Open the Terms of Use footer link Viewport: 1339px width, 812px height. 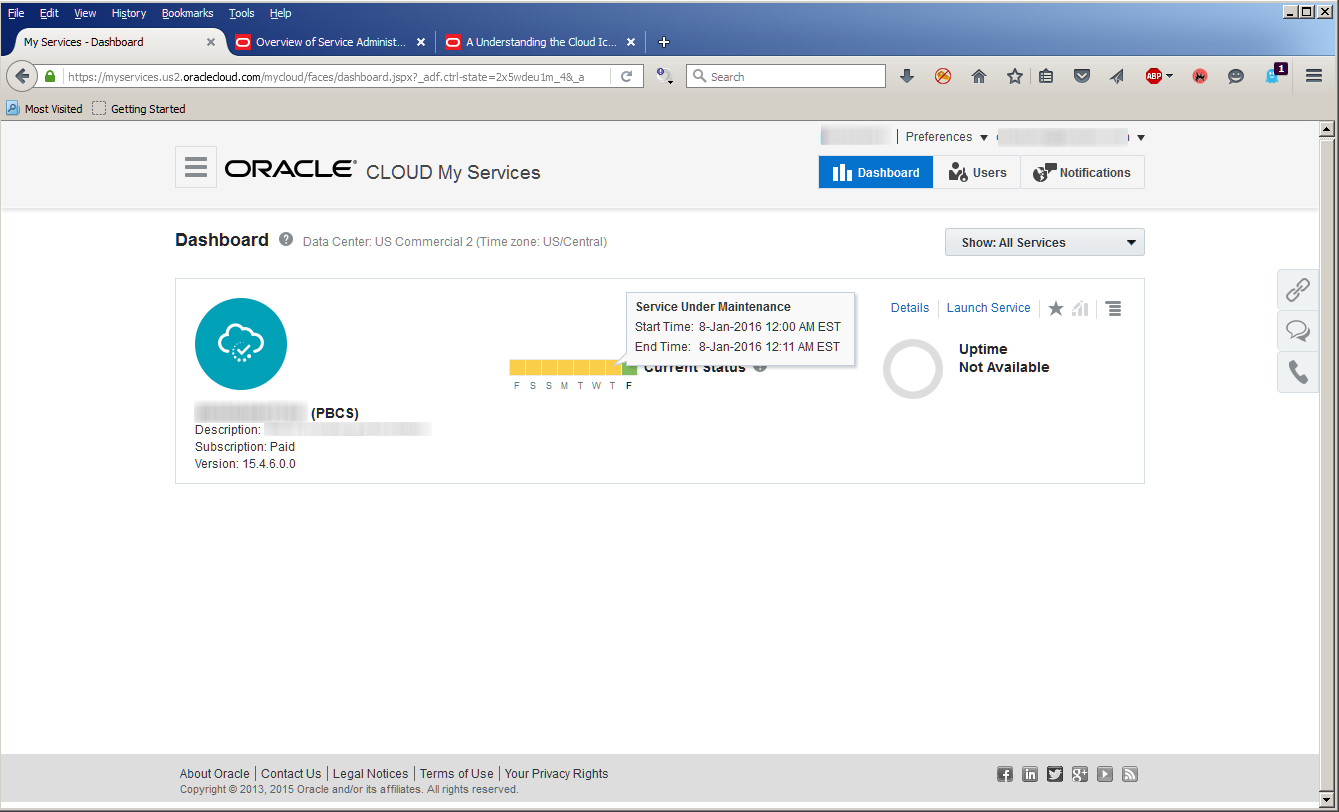coord(456,774)
